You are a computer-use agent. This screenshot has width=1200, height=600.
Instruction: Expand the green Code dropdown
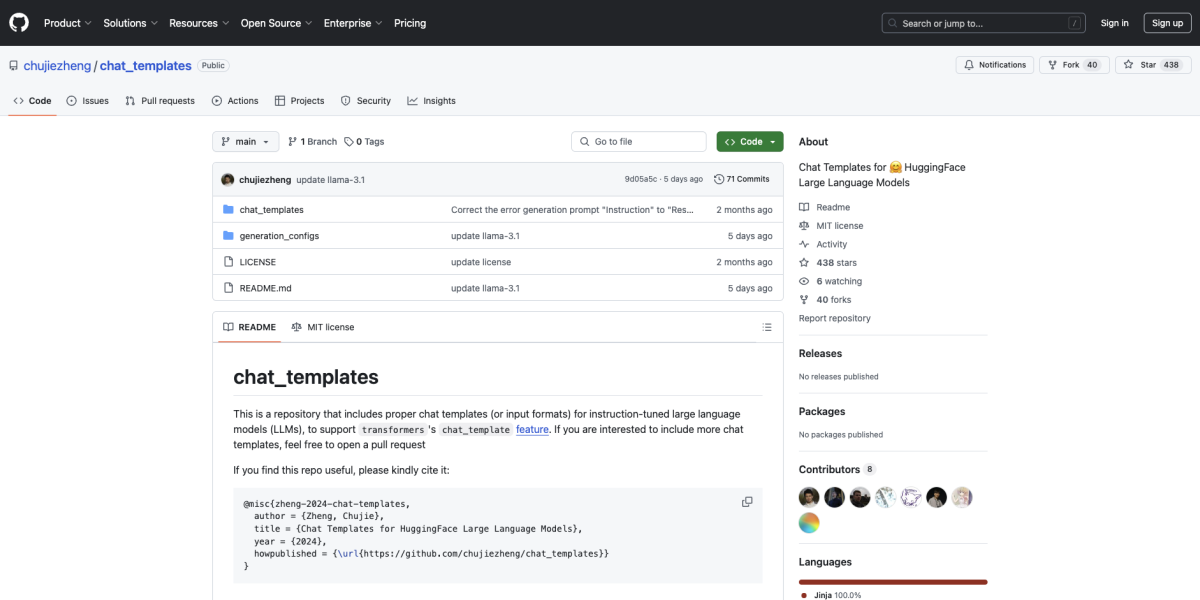point(749,142)
